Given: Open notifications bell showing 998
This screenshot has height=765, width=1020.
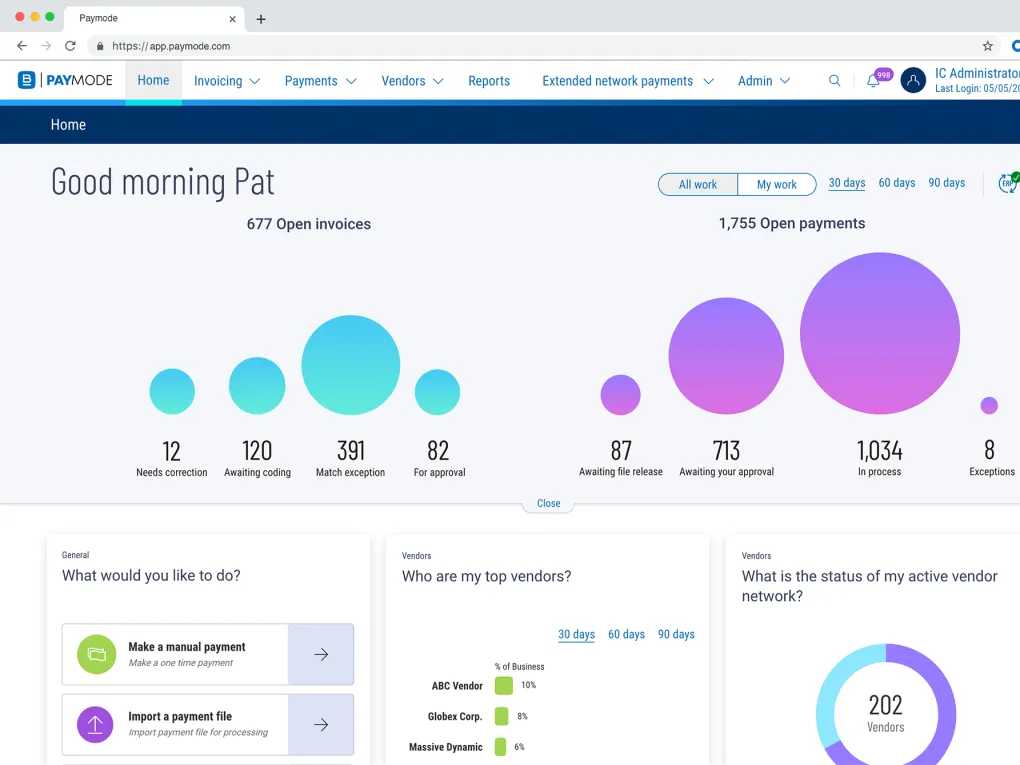Looking at the screenshot, I should pos(873,81).
